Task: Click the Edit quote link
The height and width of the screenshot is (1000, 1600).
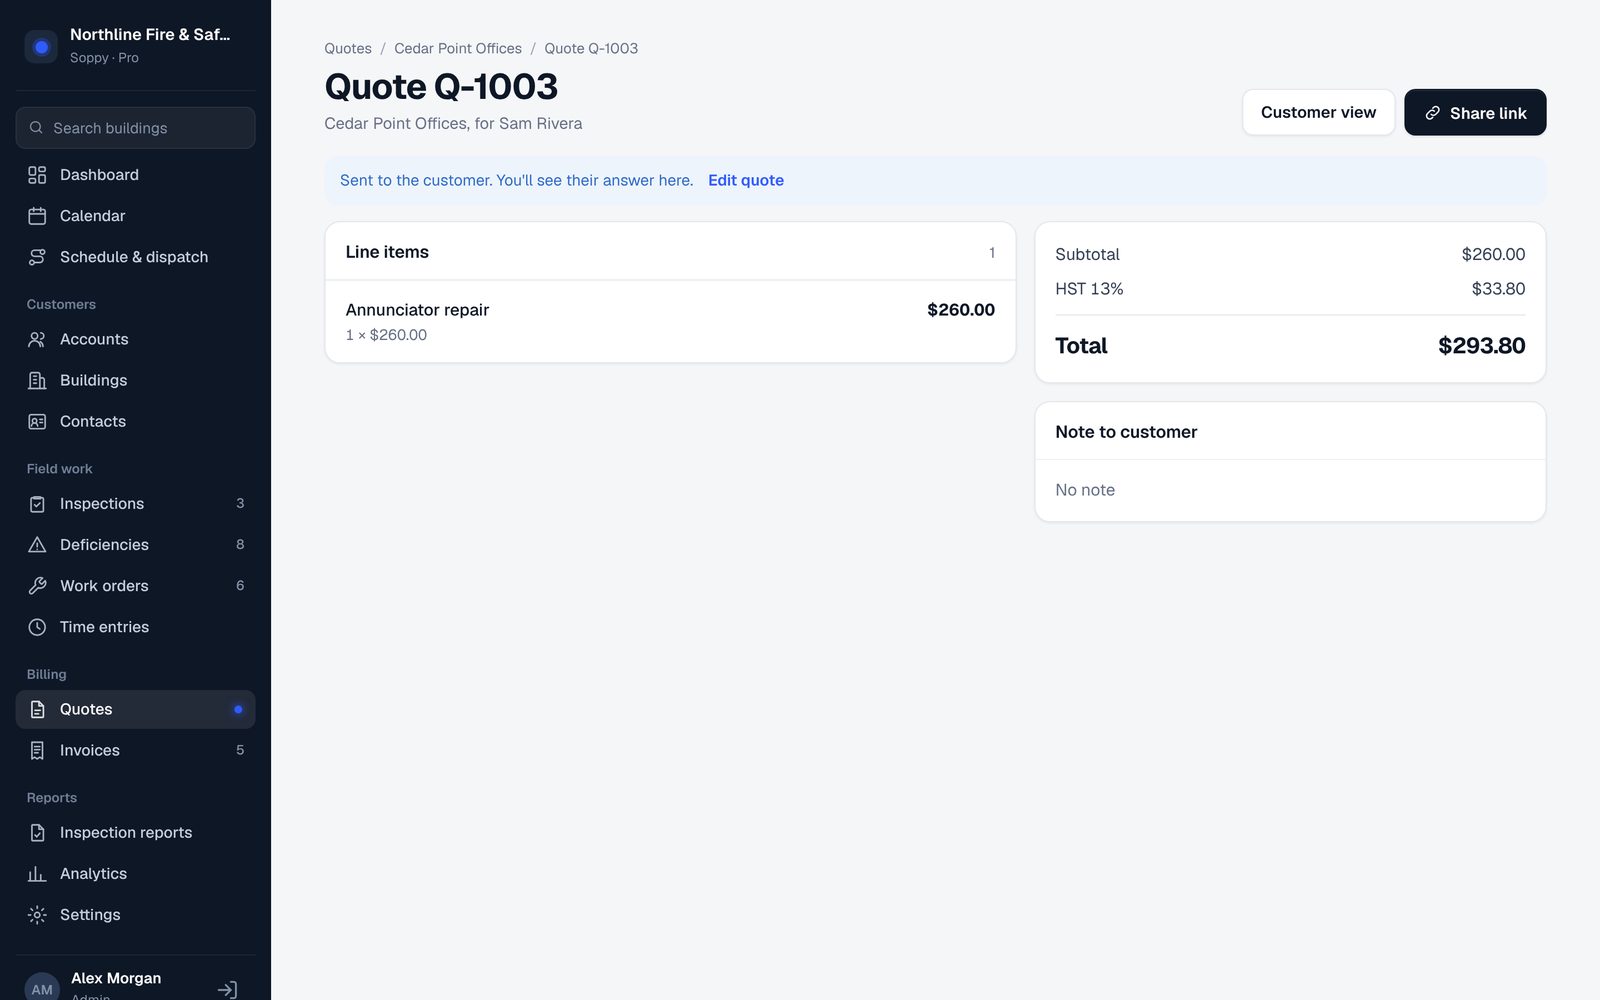Action: (x=746, y=180)
